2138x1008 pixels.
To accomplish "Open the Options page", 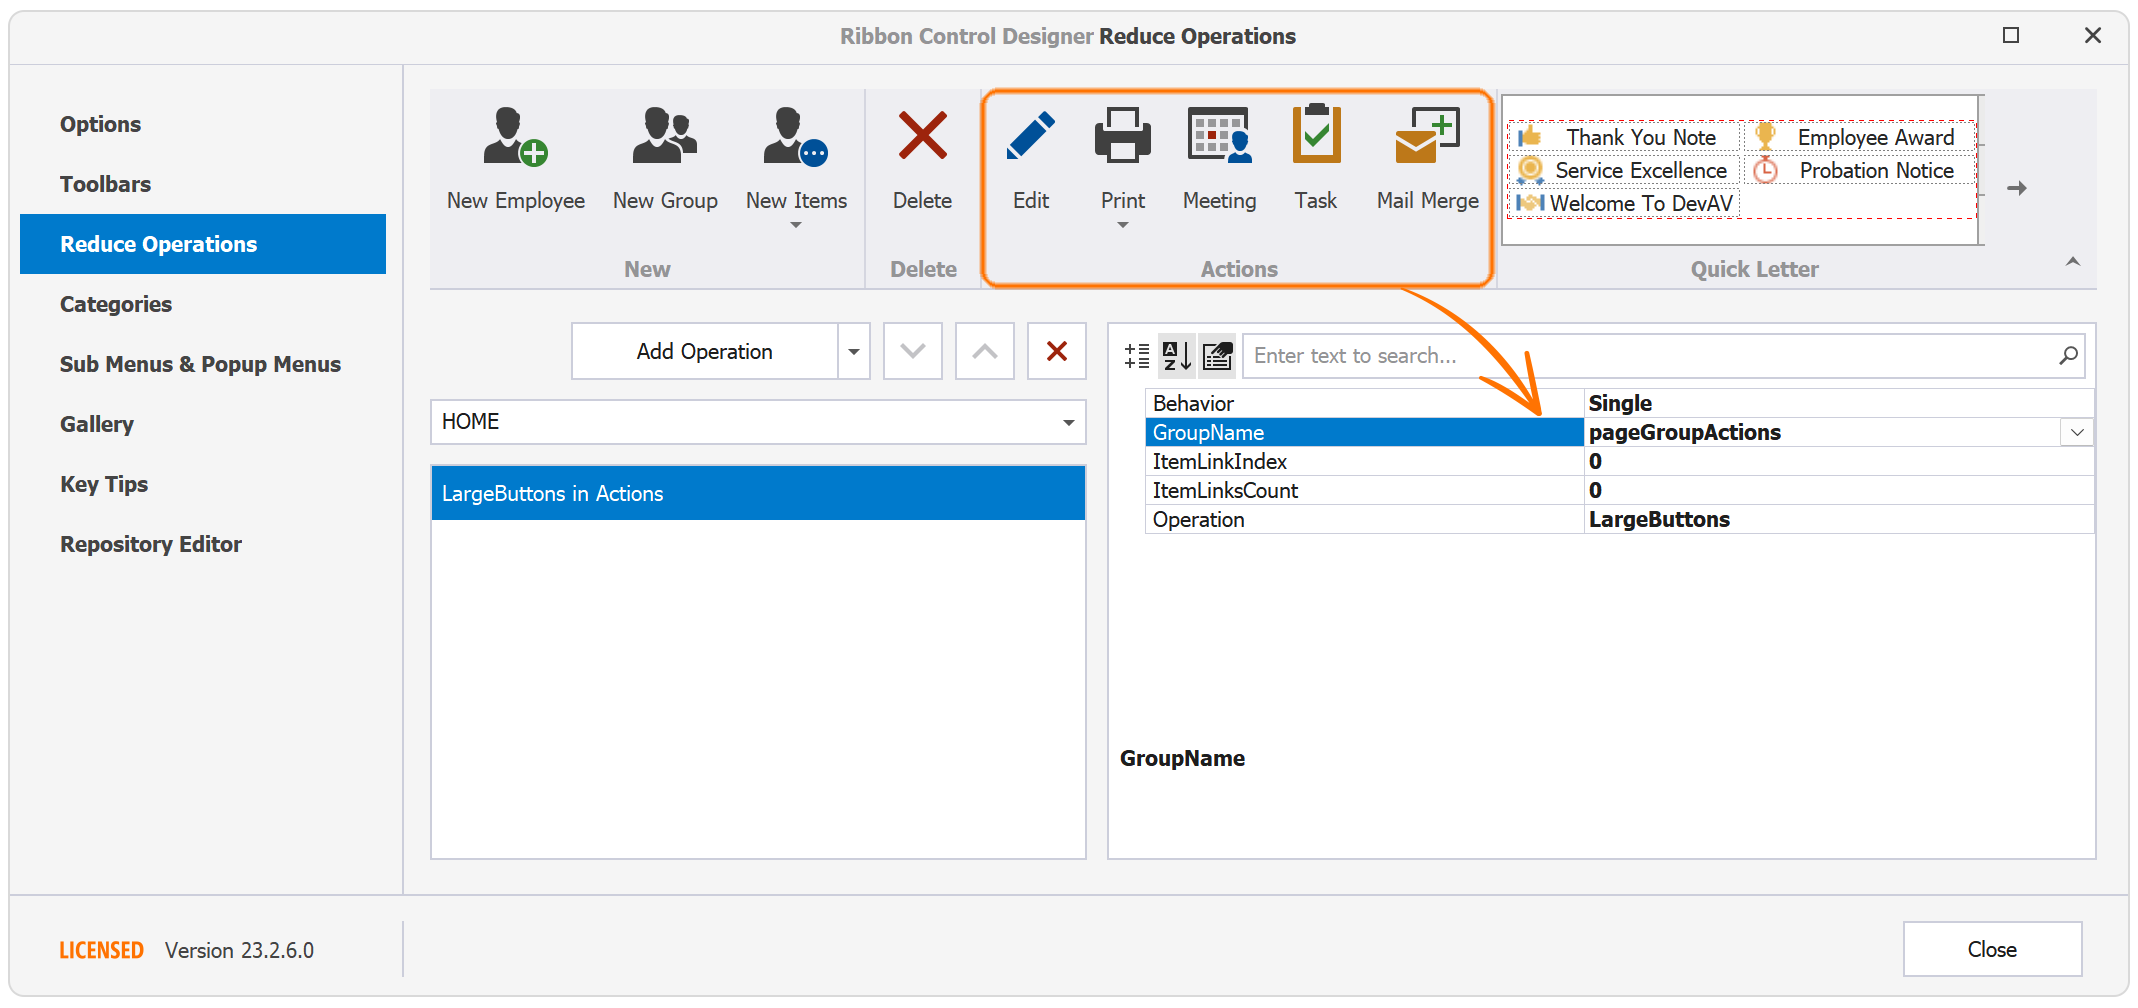I will pos(203,124).
